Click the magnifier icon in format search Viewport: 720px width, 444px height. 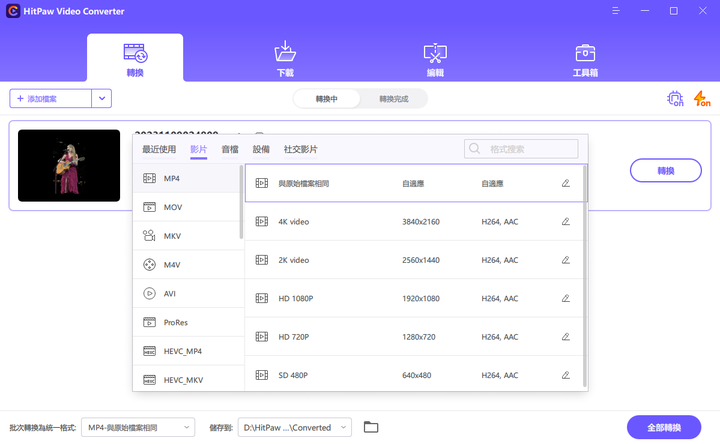(x=475, y=148)
